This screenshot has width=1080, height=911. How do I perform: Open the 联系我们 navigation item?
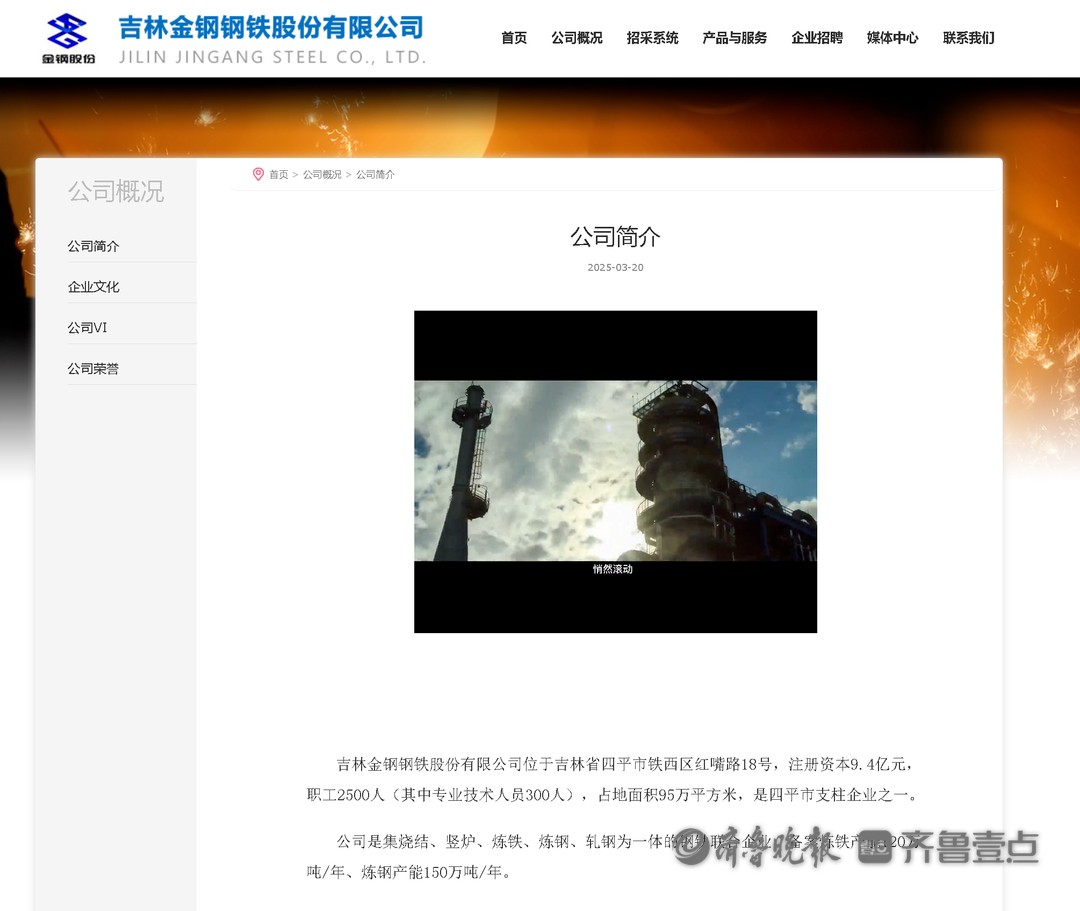point(968,38)
